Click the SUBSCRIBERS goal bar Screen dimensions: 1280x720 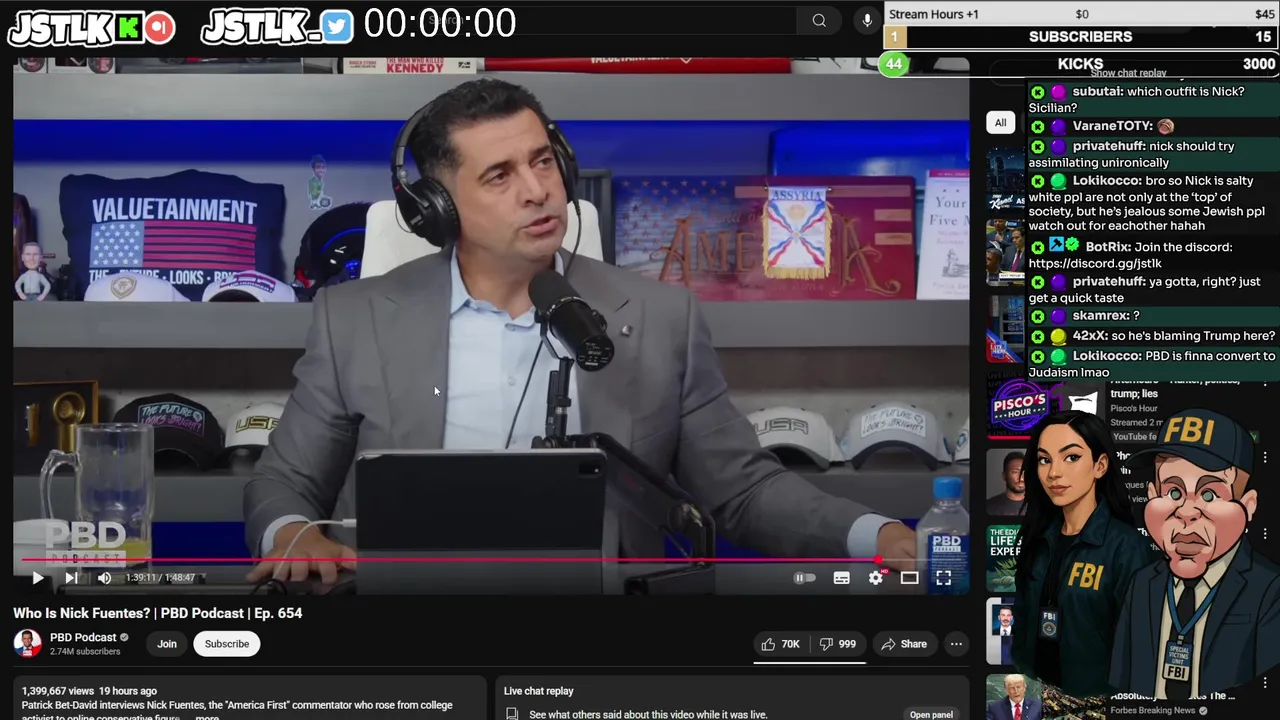point(1081,37)
